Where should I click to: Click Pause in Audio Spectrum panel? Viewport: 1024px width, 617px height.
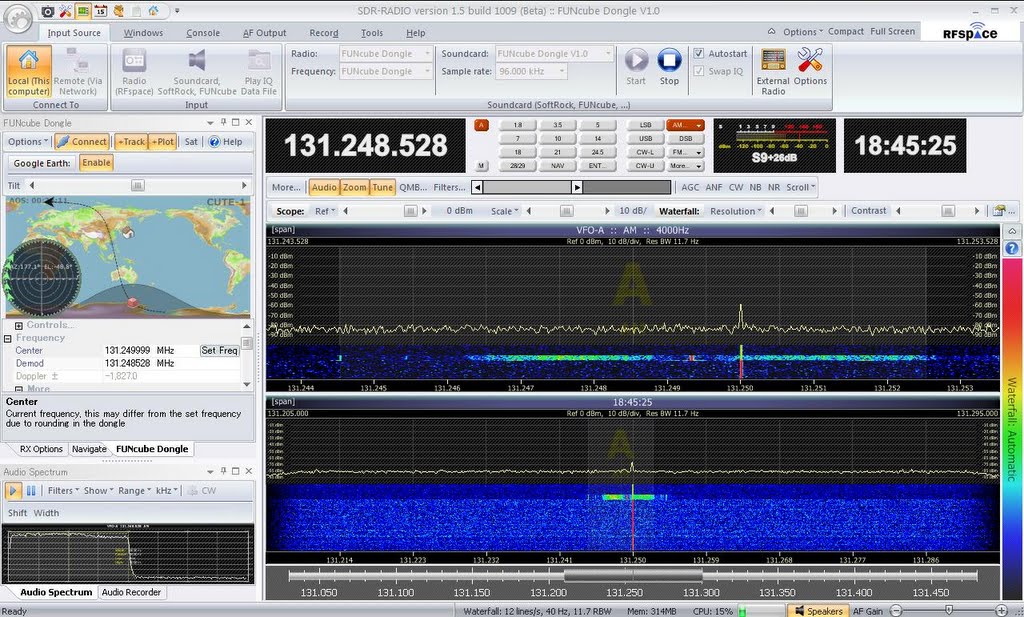click(31, 490)
